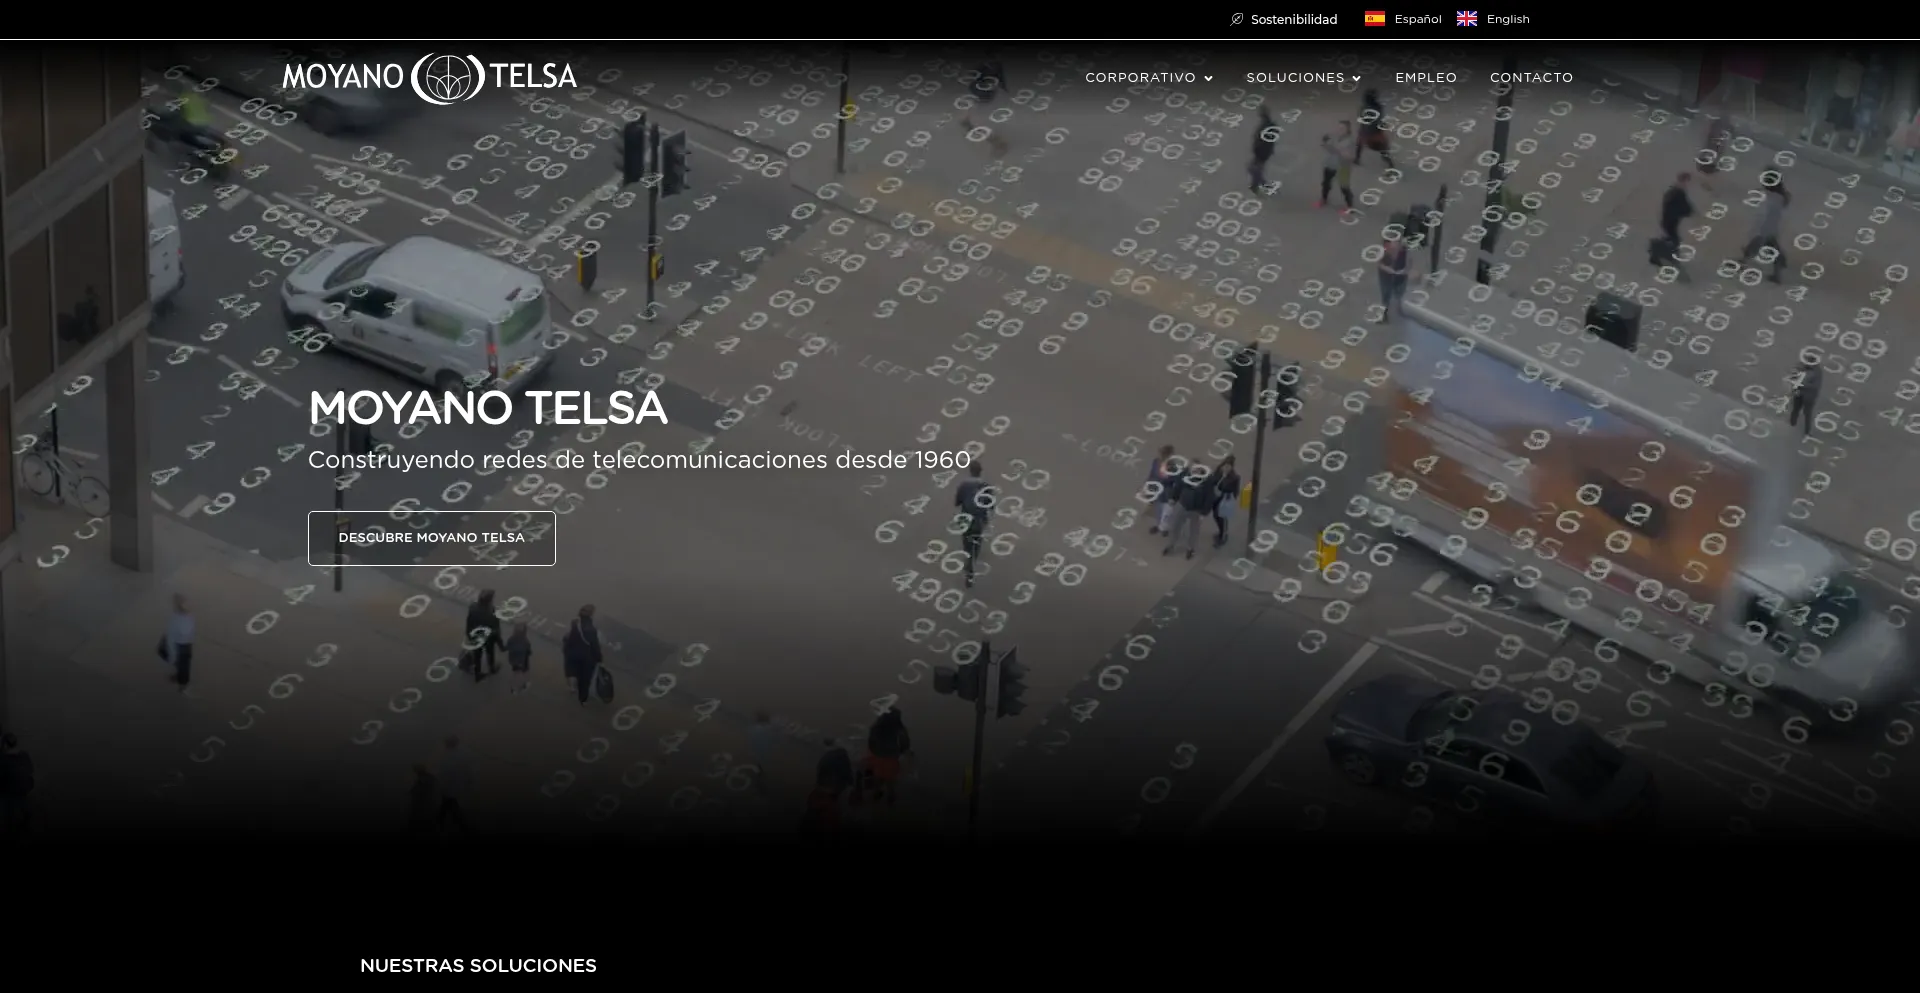
Task: Open the Sostenibilidad link text
Action: [x=1293, y=20]
